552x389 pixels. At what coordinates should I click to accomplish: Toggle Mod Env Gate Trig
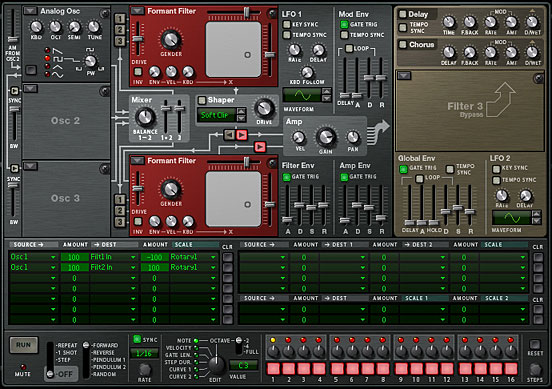tap(344, 24)
